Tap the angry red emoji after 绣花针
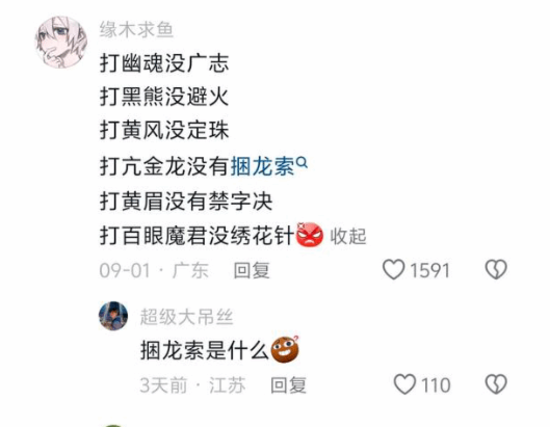The image size is (550, 427). click(x=310, y=235)
